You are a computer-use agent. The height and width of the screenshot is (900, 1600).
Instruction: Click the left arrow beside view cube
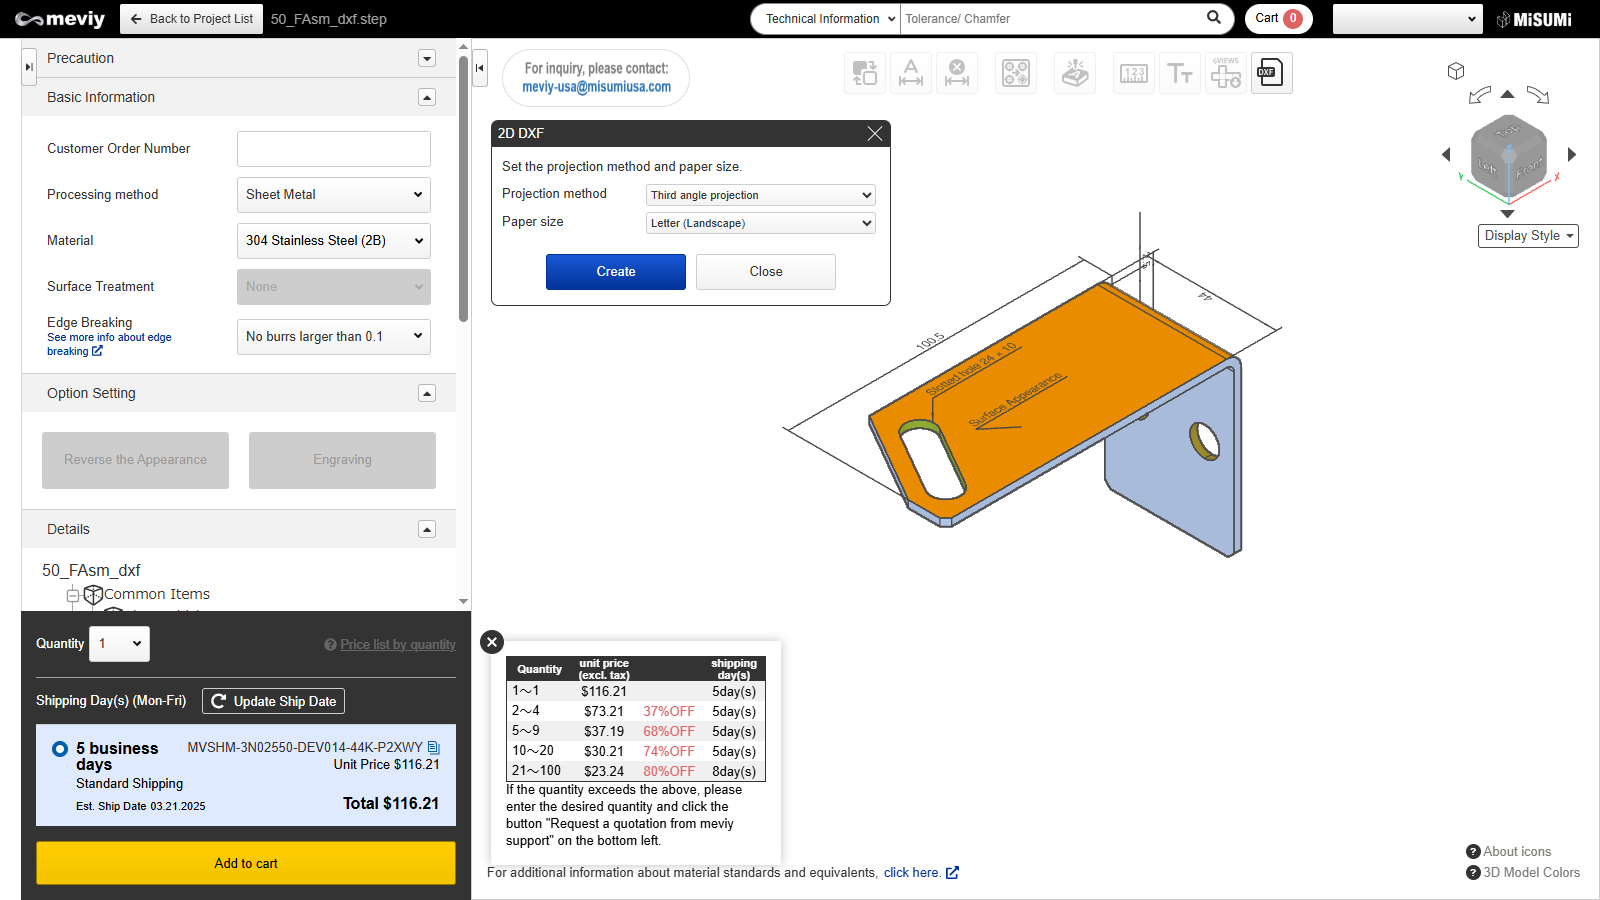coord(1446,154)
